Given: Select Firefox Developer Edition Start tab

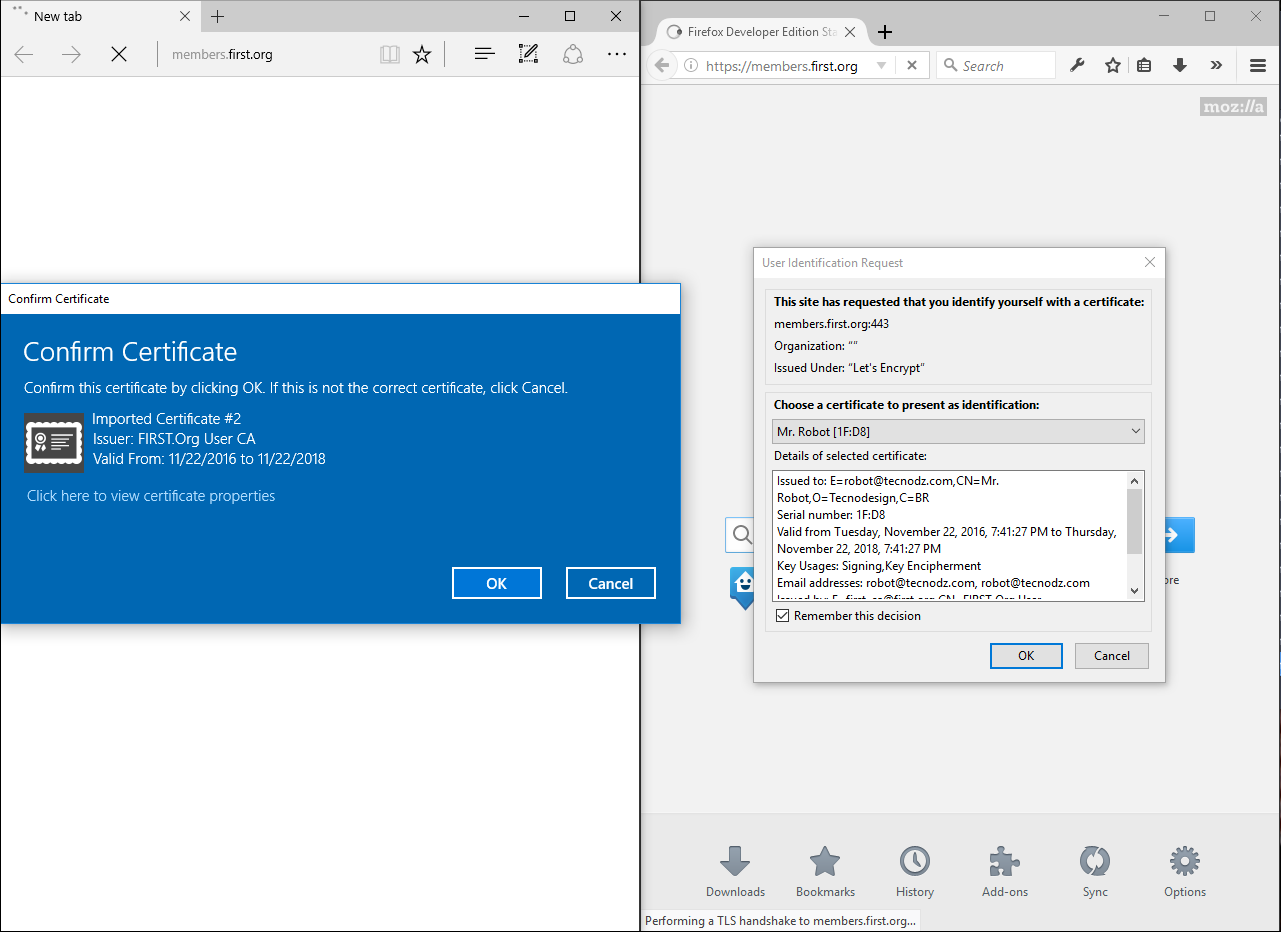Looking at the screenshot, I should tap(762, 32).
